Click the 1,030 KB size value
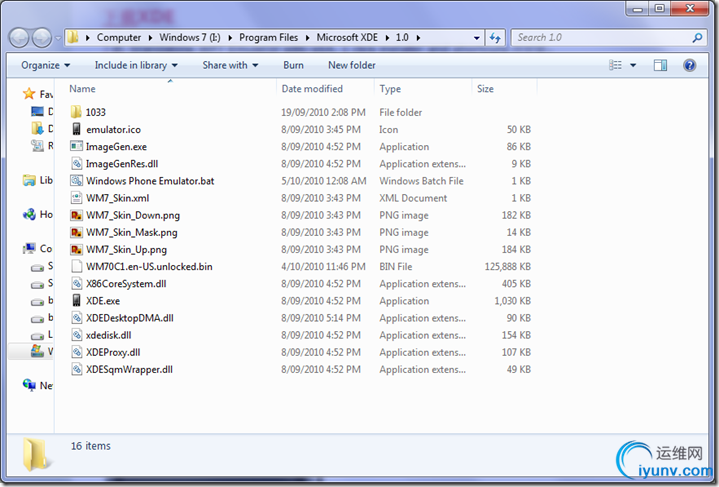The height and width of the screenshot is (487, 719). point(512,301)
